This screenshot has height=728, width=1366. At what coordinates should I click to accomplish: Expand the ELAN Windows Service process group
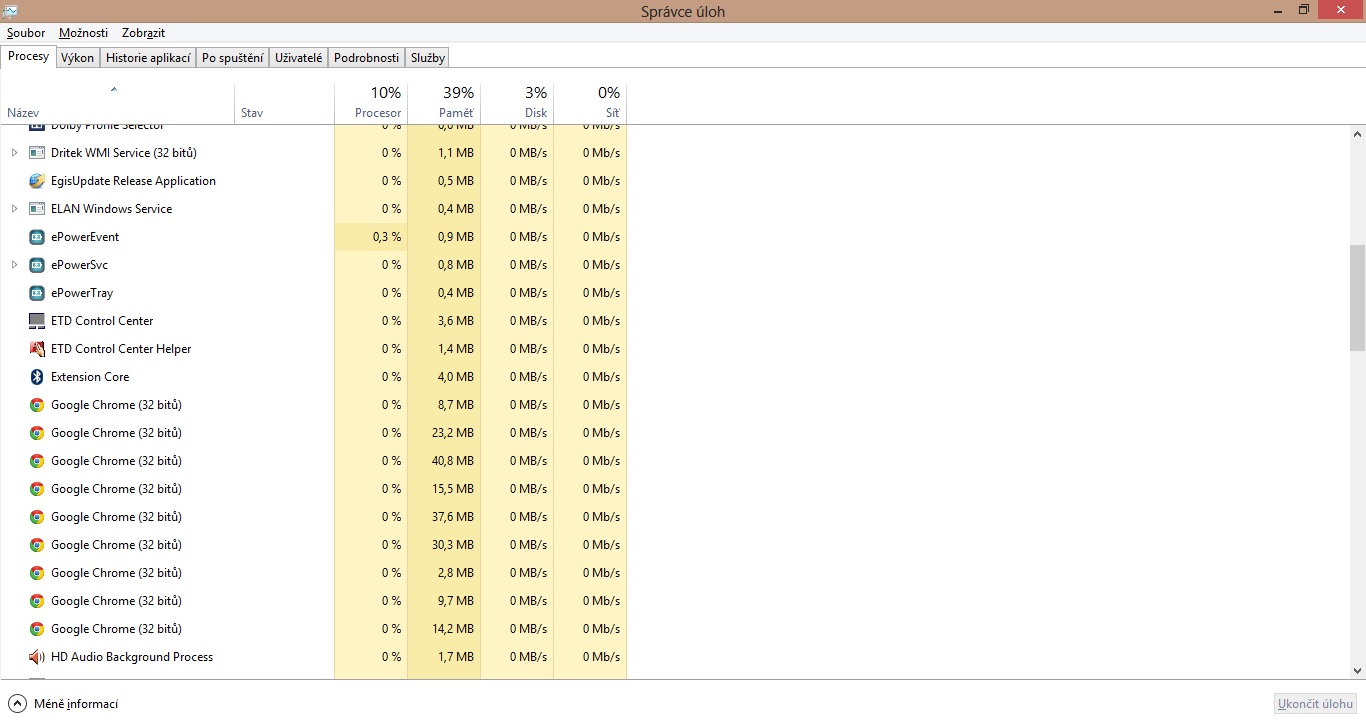(x=14, y=209)
